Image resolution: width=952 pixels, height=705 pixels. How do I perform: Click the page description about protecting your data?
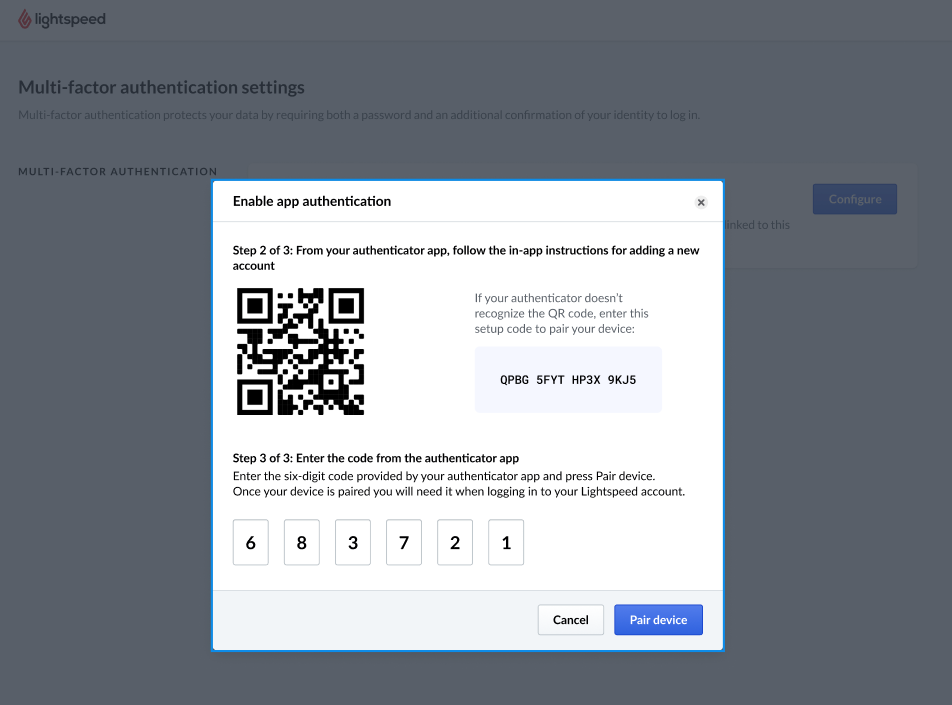359,115
